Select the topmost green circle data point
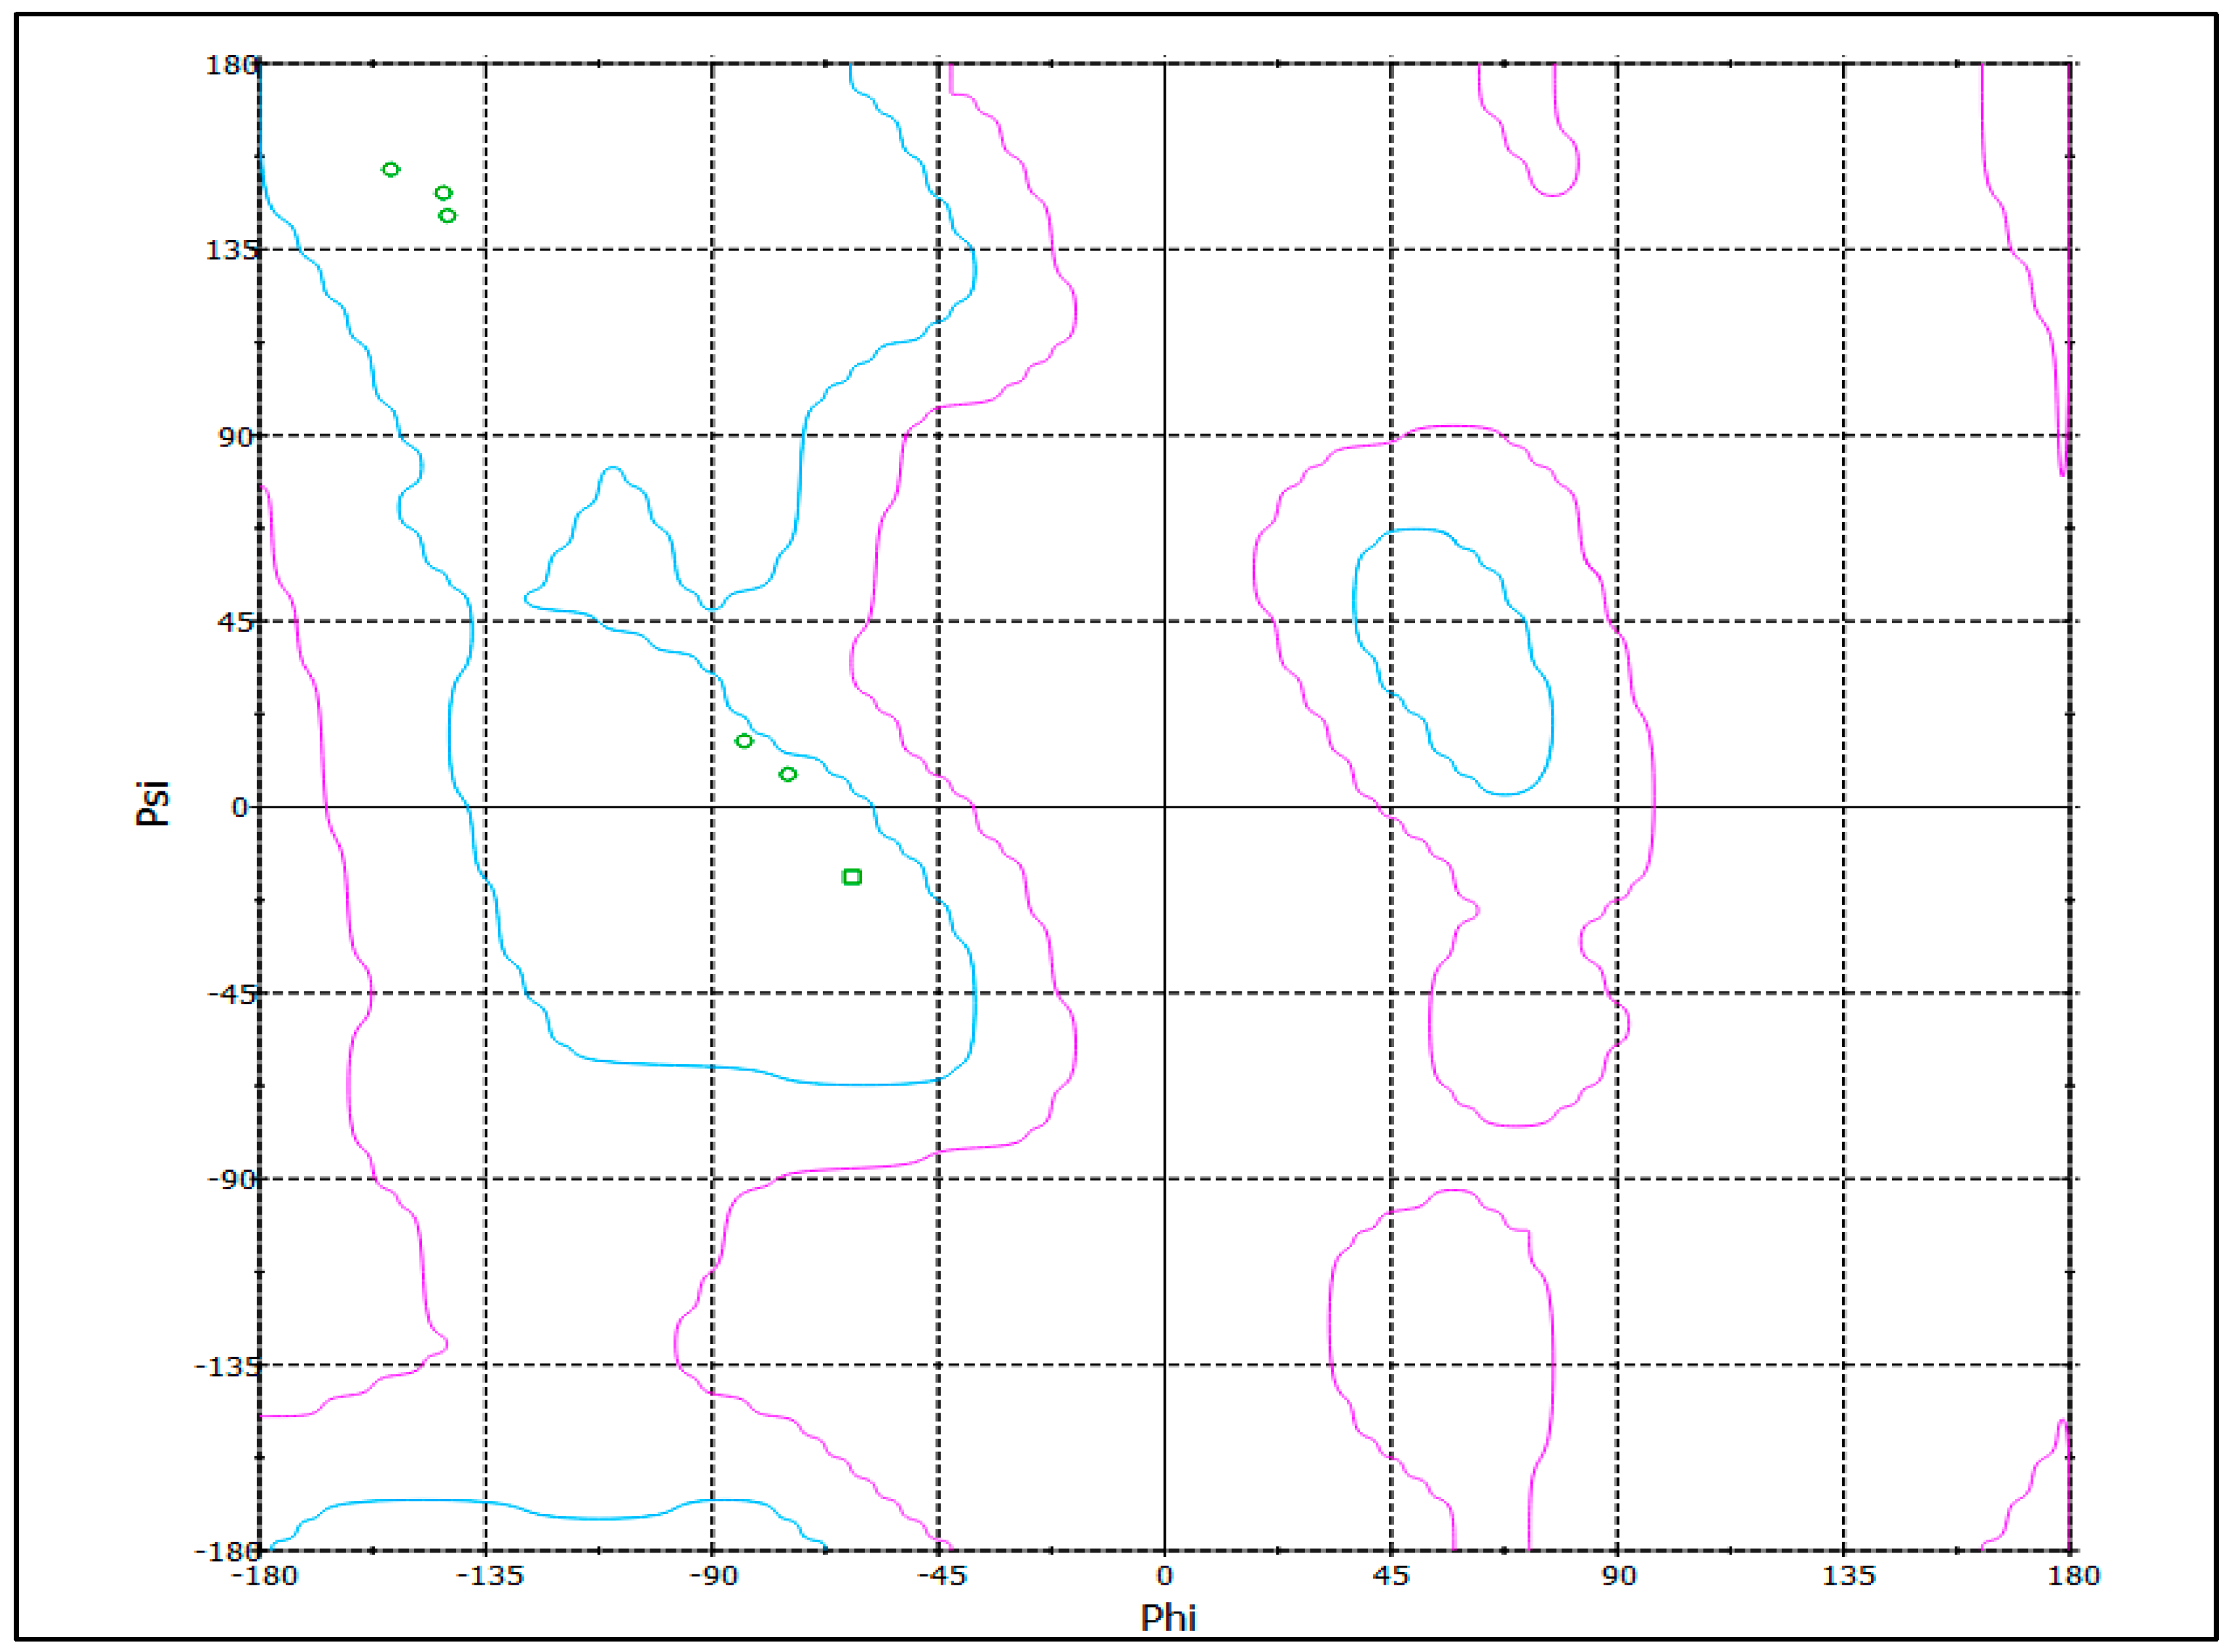The width and height of the screenshot is (2234, 1652). click(391, 170)
